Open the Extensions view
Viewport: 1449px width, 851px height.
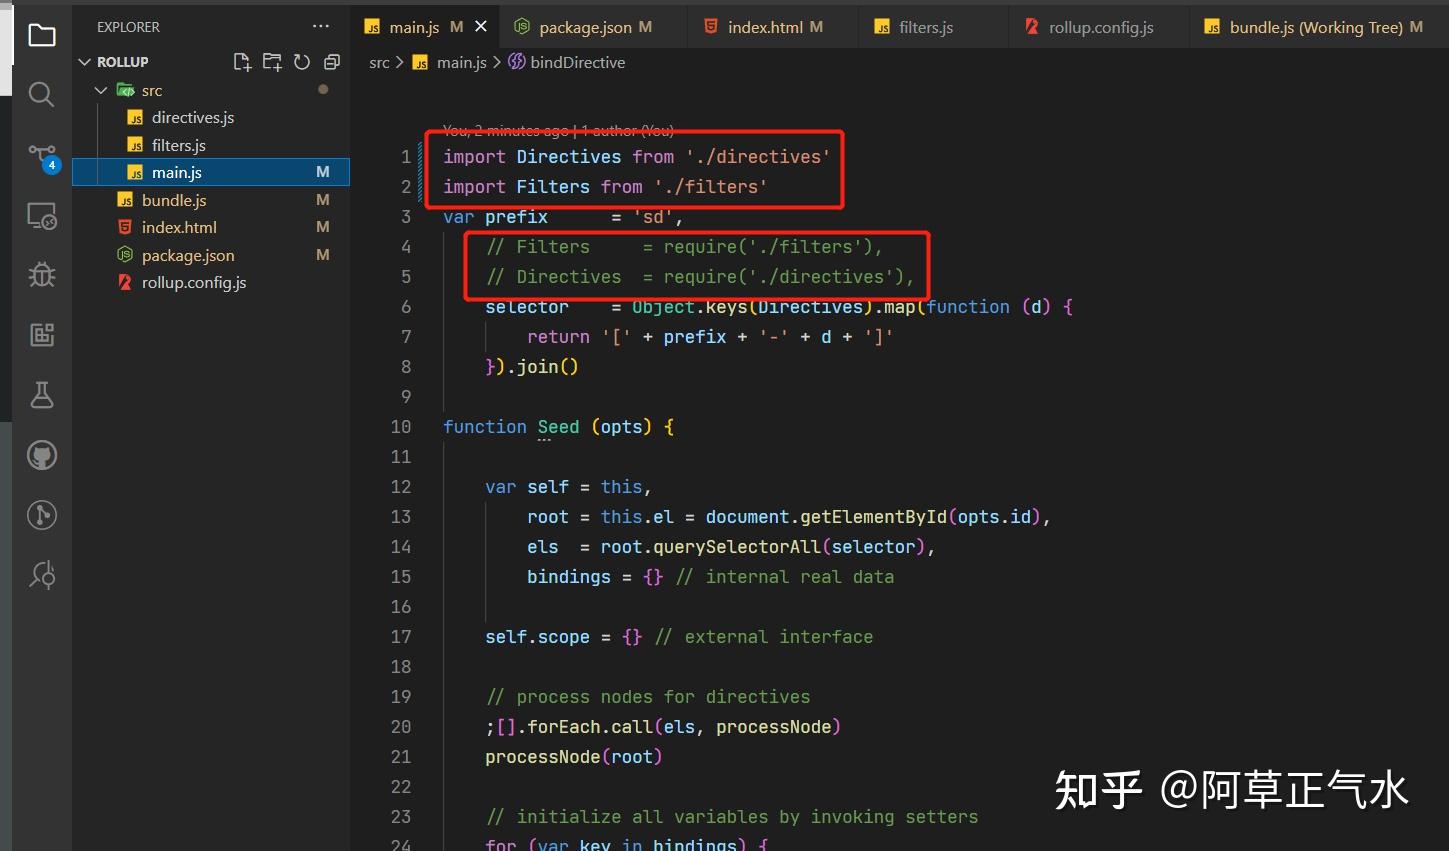(x=42, y=335)
